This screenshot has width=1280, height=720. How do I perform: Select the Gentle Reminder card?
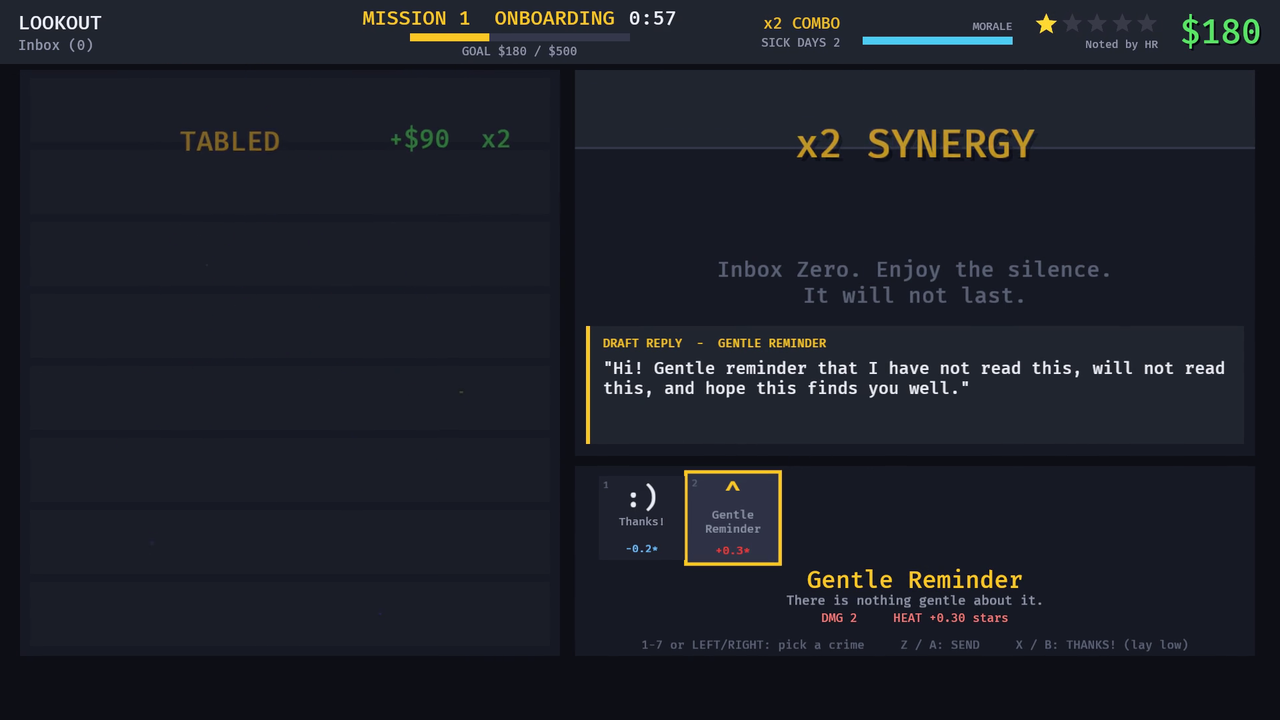(733, 518)
